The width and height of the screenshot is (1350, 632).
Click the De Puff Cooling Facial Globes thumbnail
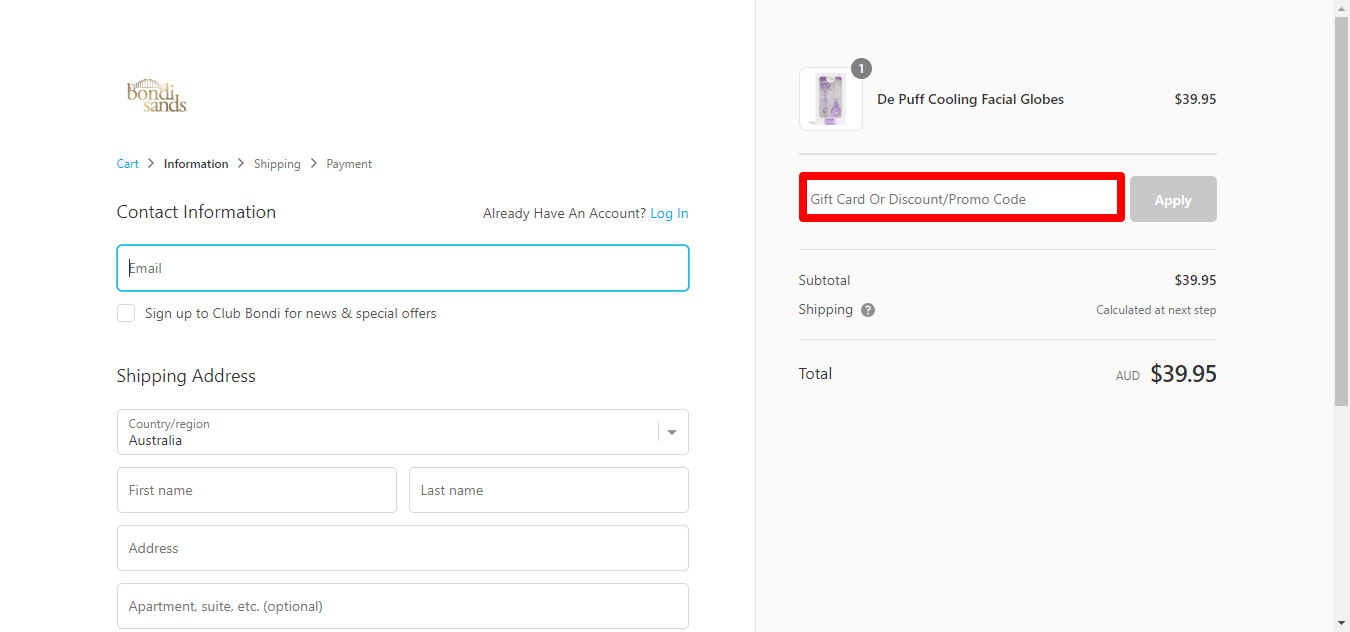point(830,99)
